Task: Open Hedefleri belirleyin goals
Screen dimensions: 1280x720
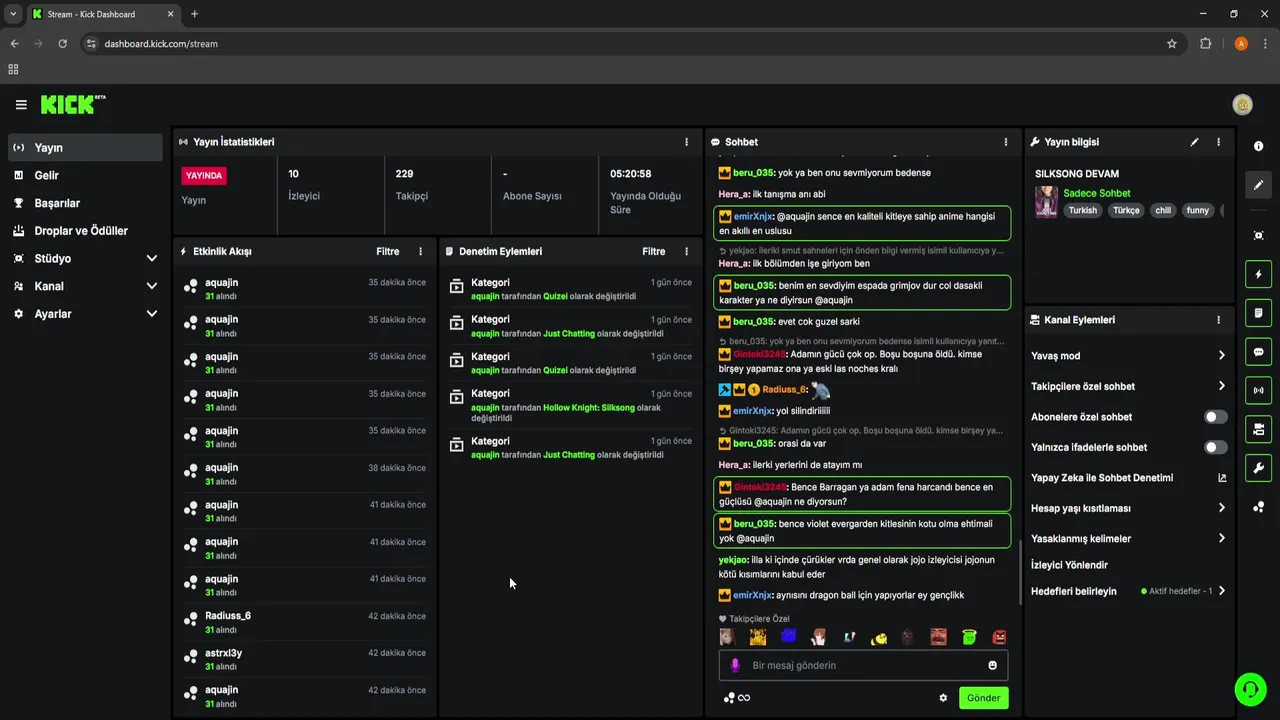Action: [1129, 591]
